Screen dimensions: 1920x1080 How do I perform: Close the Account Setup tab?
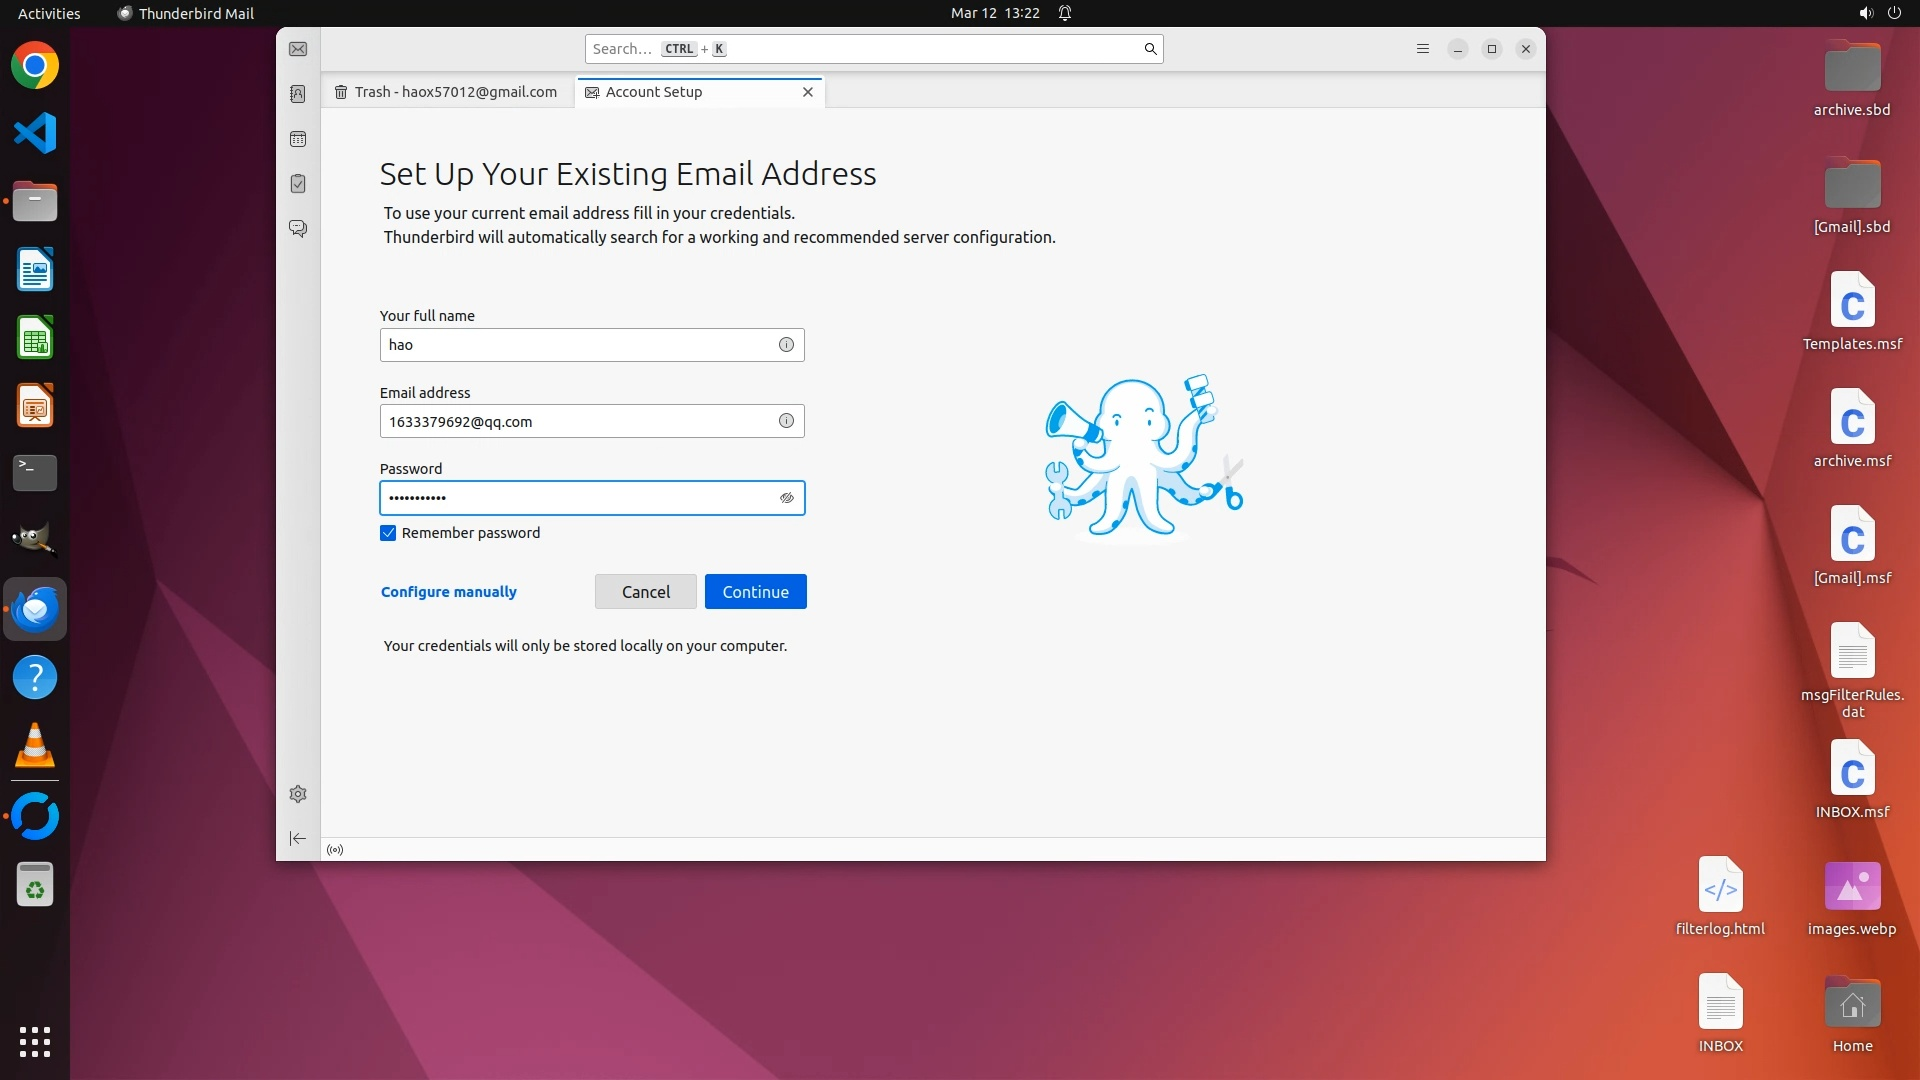point(808,92)
